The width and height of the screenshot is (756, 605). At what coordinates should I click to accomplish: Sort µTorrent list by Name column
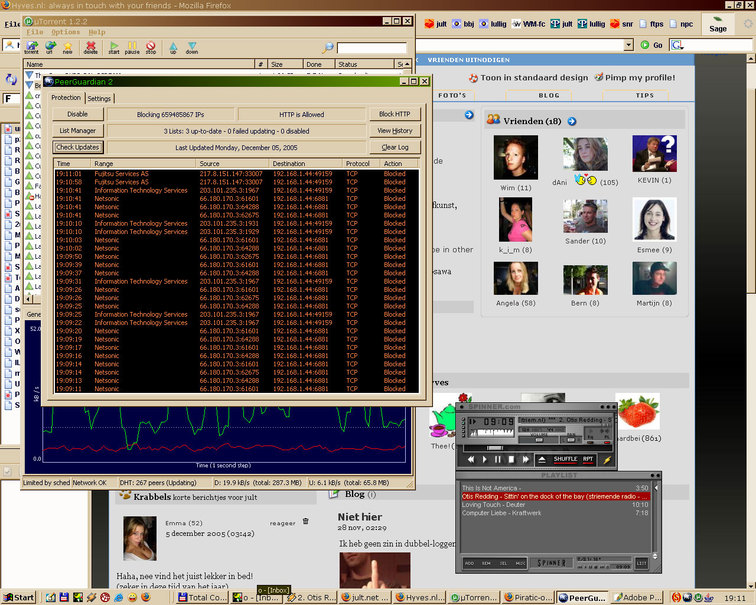click(139, 64)
